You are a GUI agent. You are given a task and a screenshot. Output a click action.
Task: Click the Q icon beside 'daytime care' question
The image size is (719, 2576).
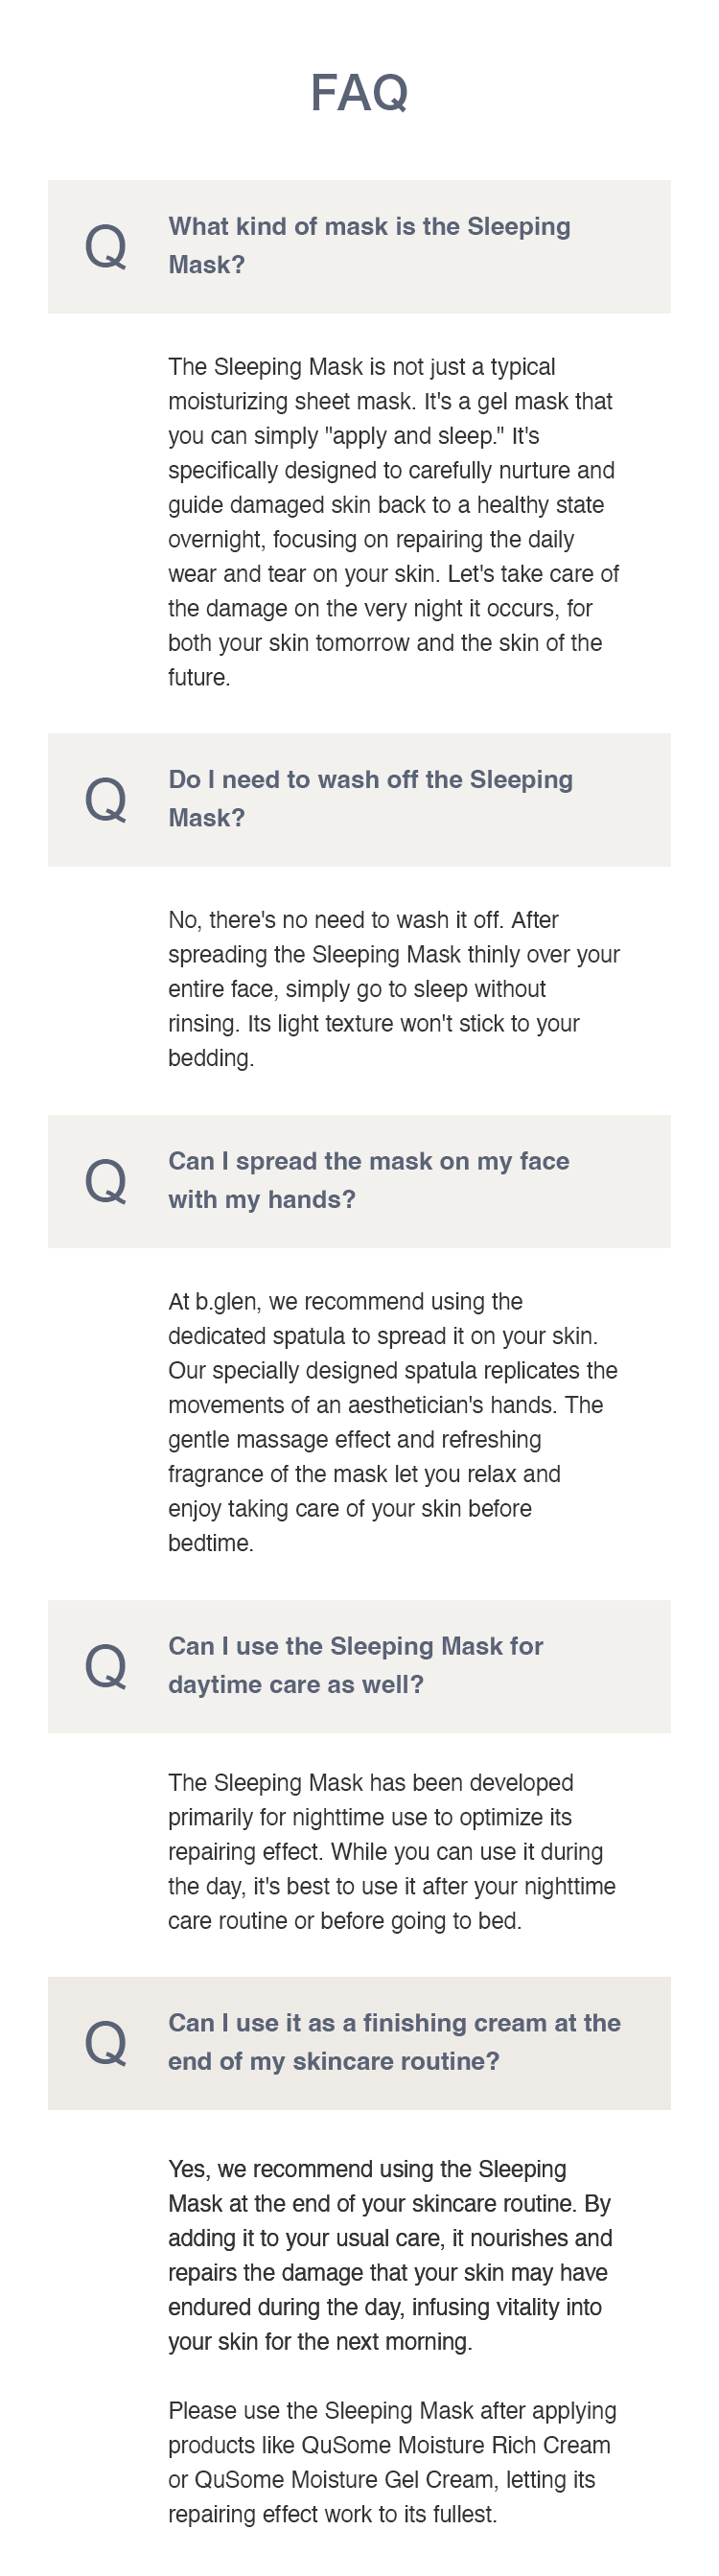tap(105, 1666)
